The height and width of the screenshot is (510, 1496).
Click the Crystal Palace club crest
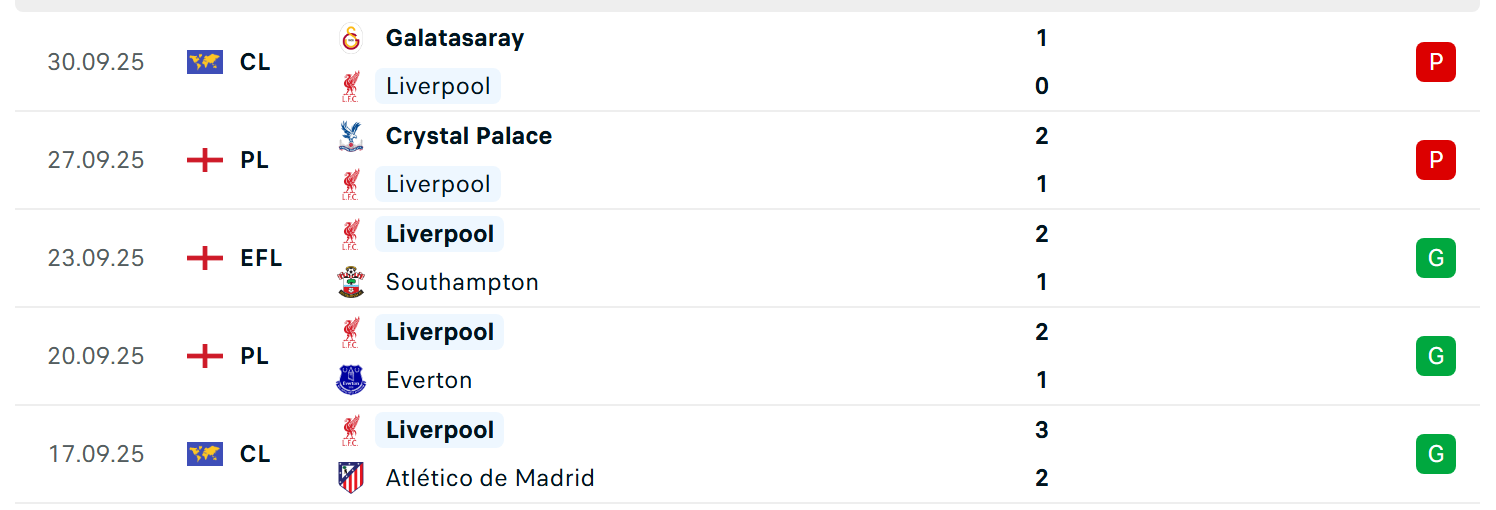[351, 136]
